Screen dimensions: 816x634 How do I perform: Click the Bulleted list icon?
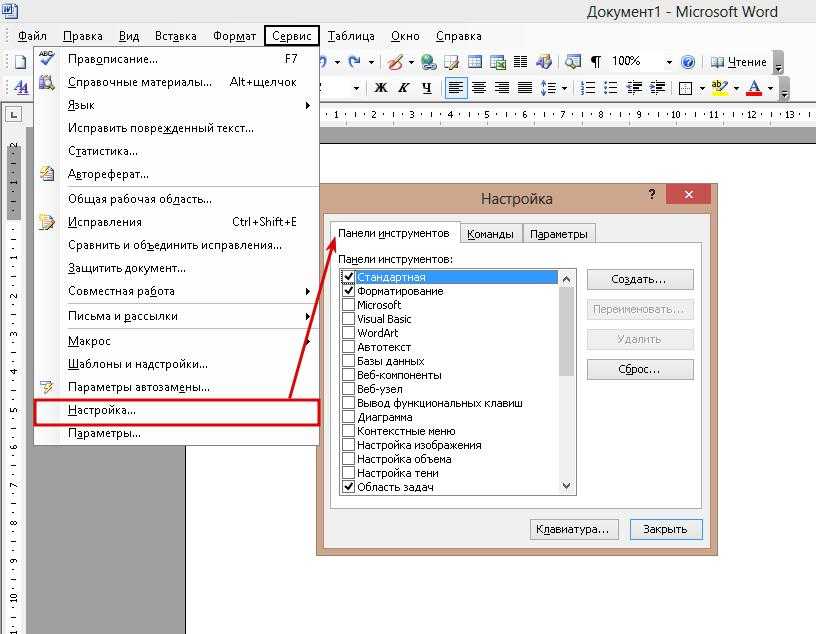610,87
